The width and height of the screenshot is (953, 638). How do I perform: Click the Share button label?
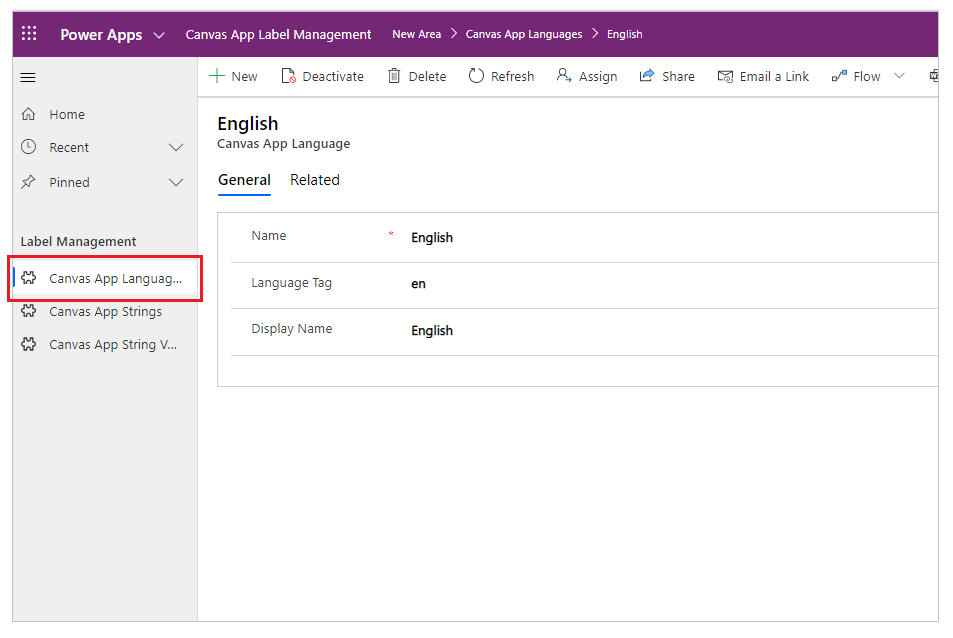[x=678, y=77]
